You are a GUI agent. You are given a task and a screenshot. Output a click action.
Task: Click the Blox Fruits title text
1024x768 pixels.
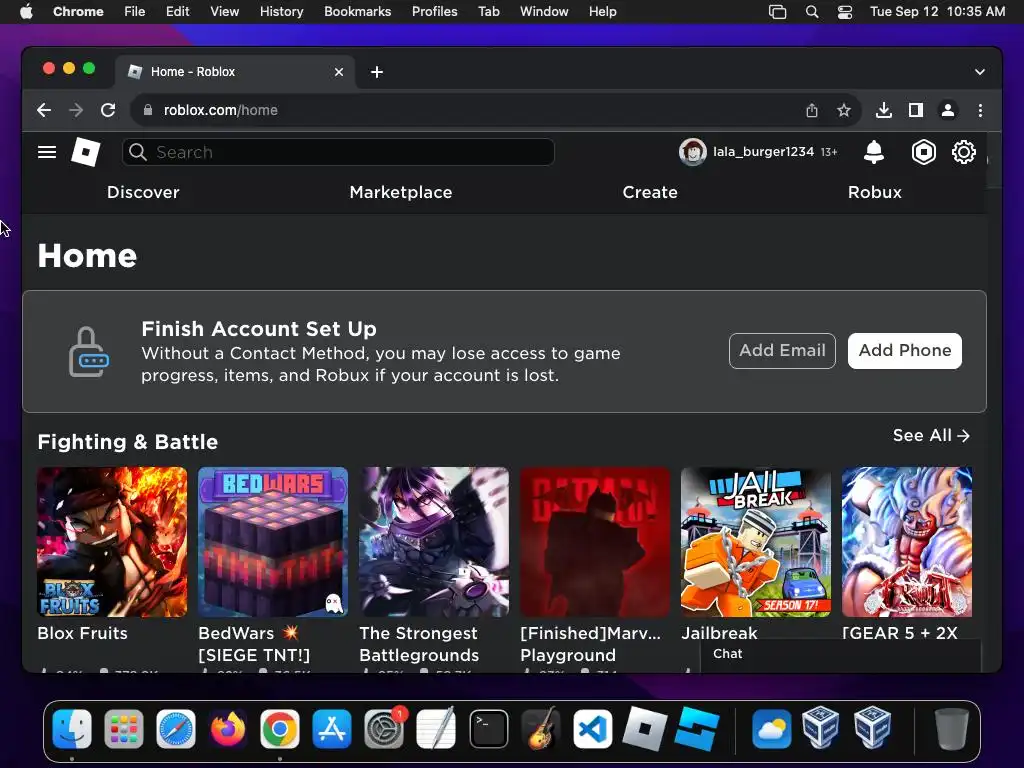coord(82,633)
